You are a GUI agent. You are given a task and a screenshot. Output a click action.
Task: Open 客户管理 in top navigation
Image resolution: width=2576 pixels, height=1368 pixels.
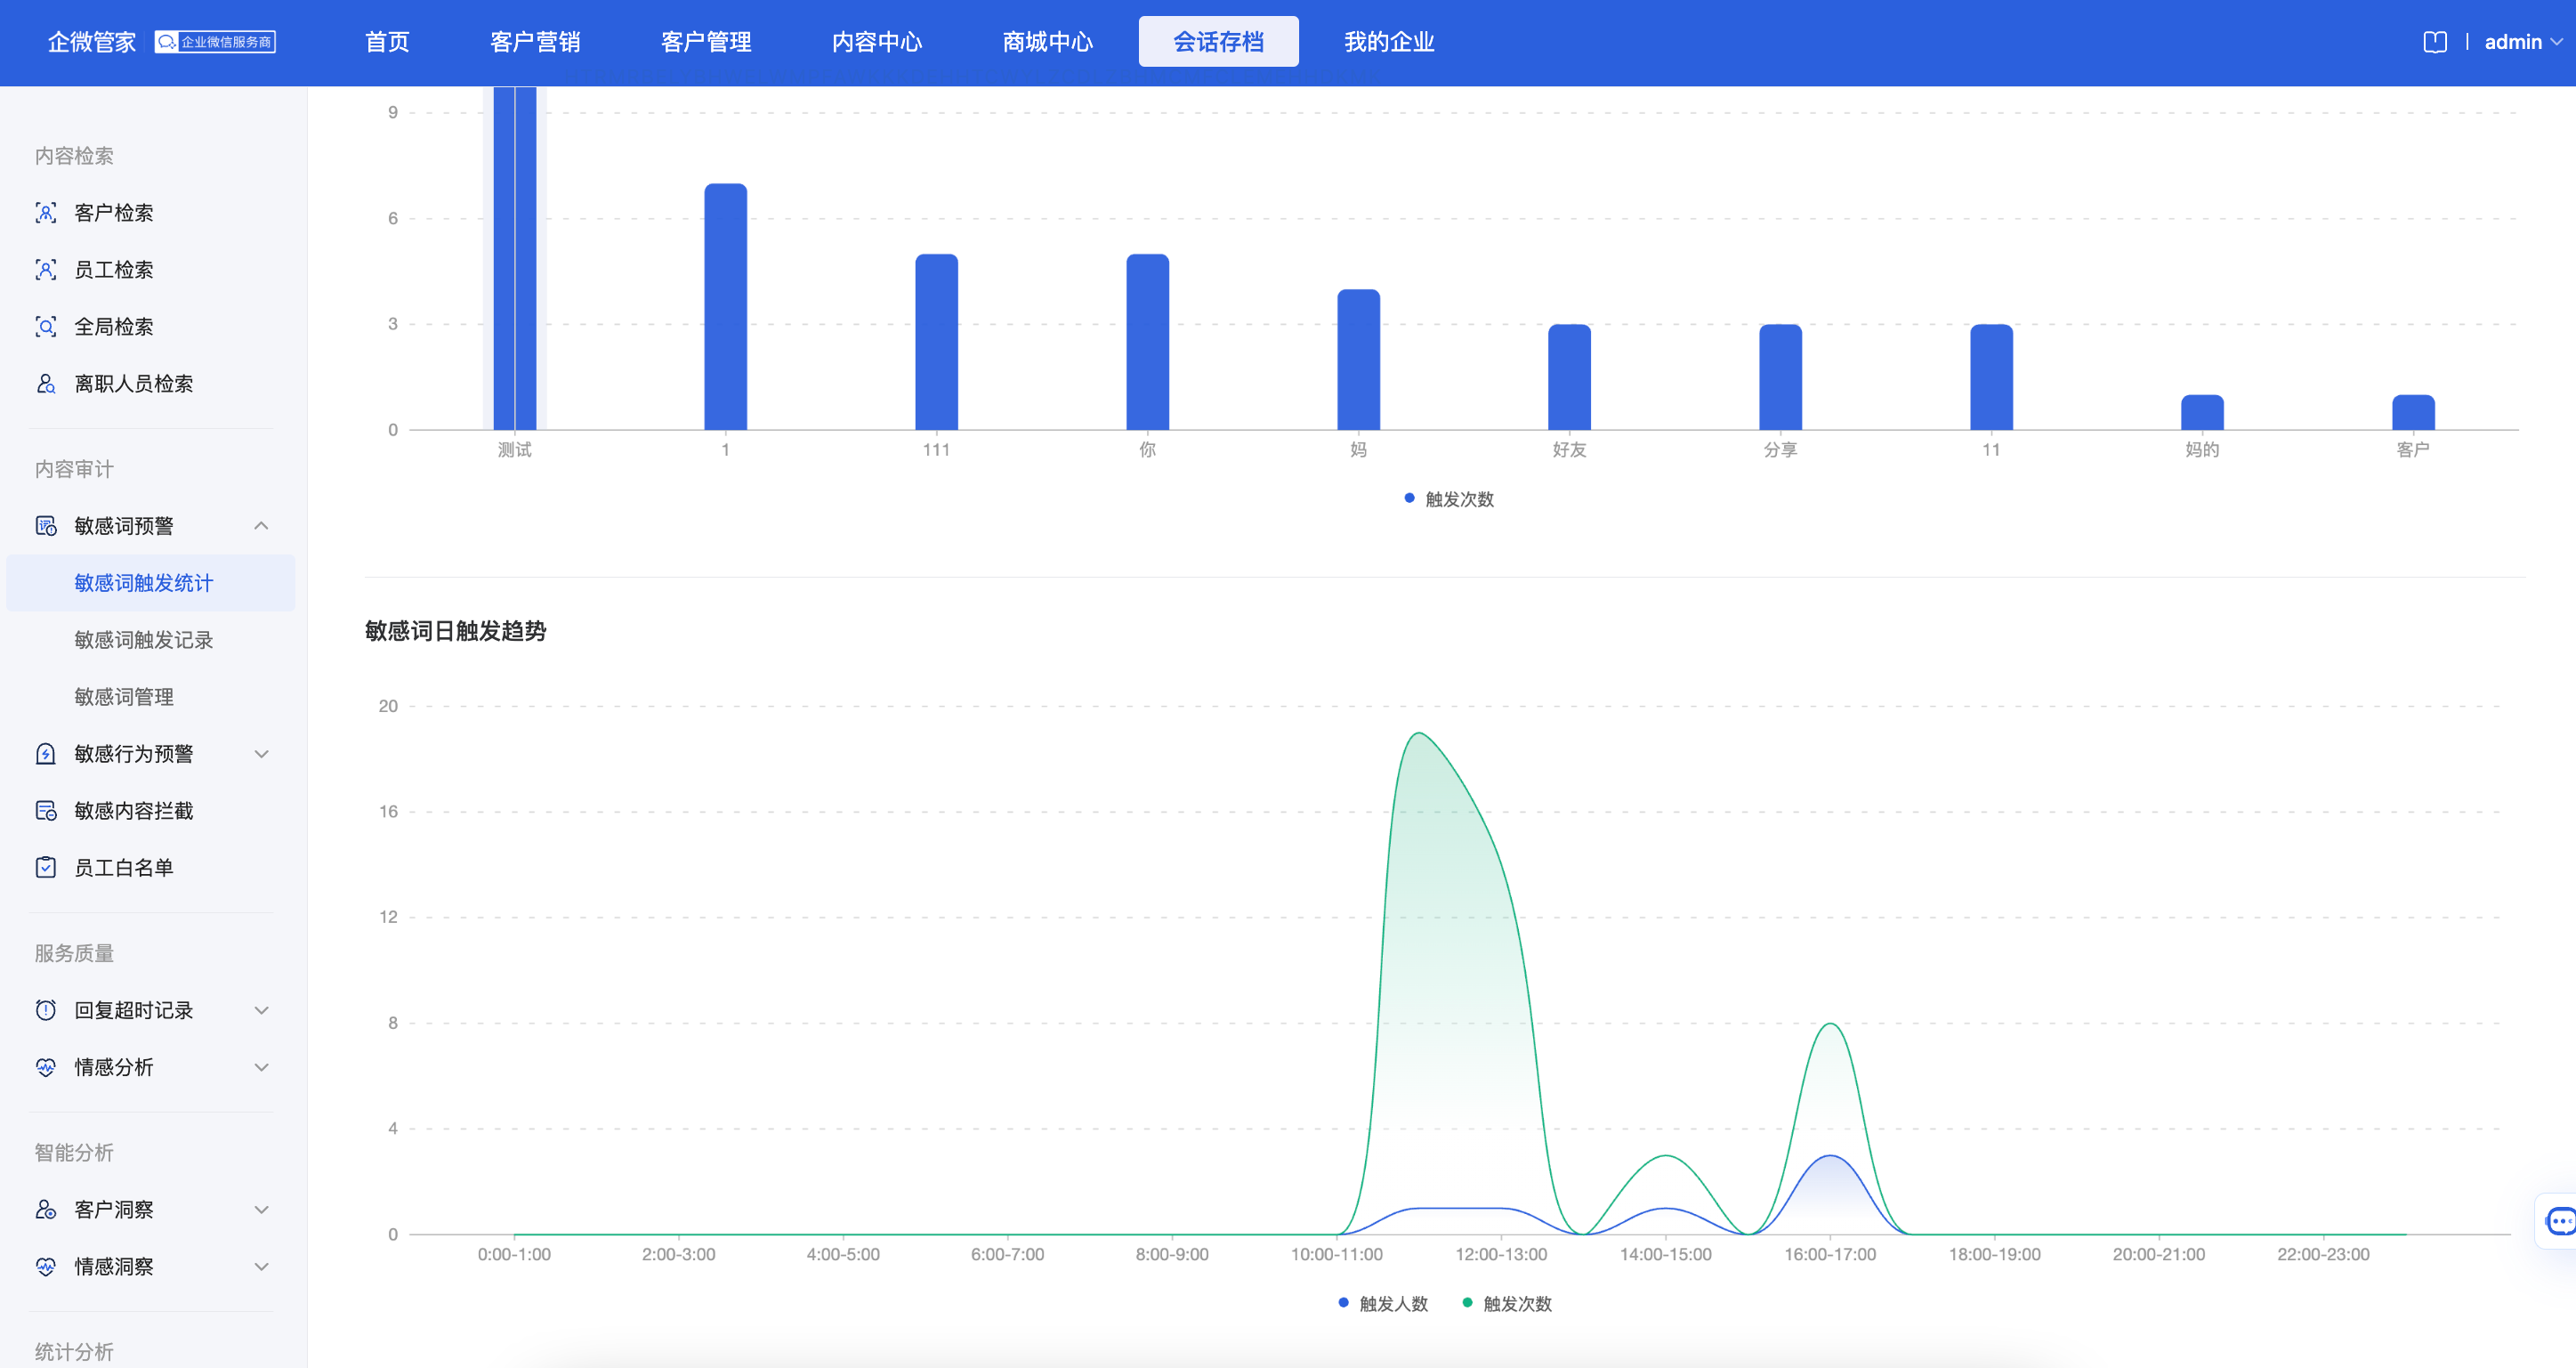click(706, 42)
